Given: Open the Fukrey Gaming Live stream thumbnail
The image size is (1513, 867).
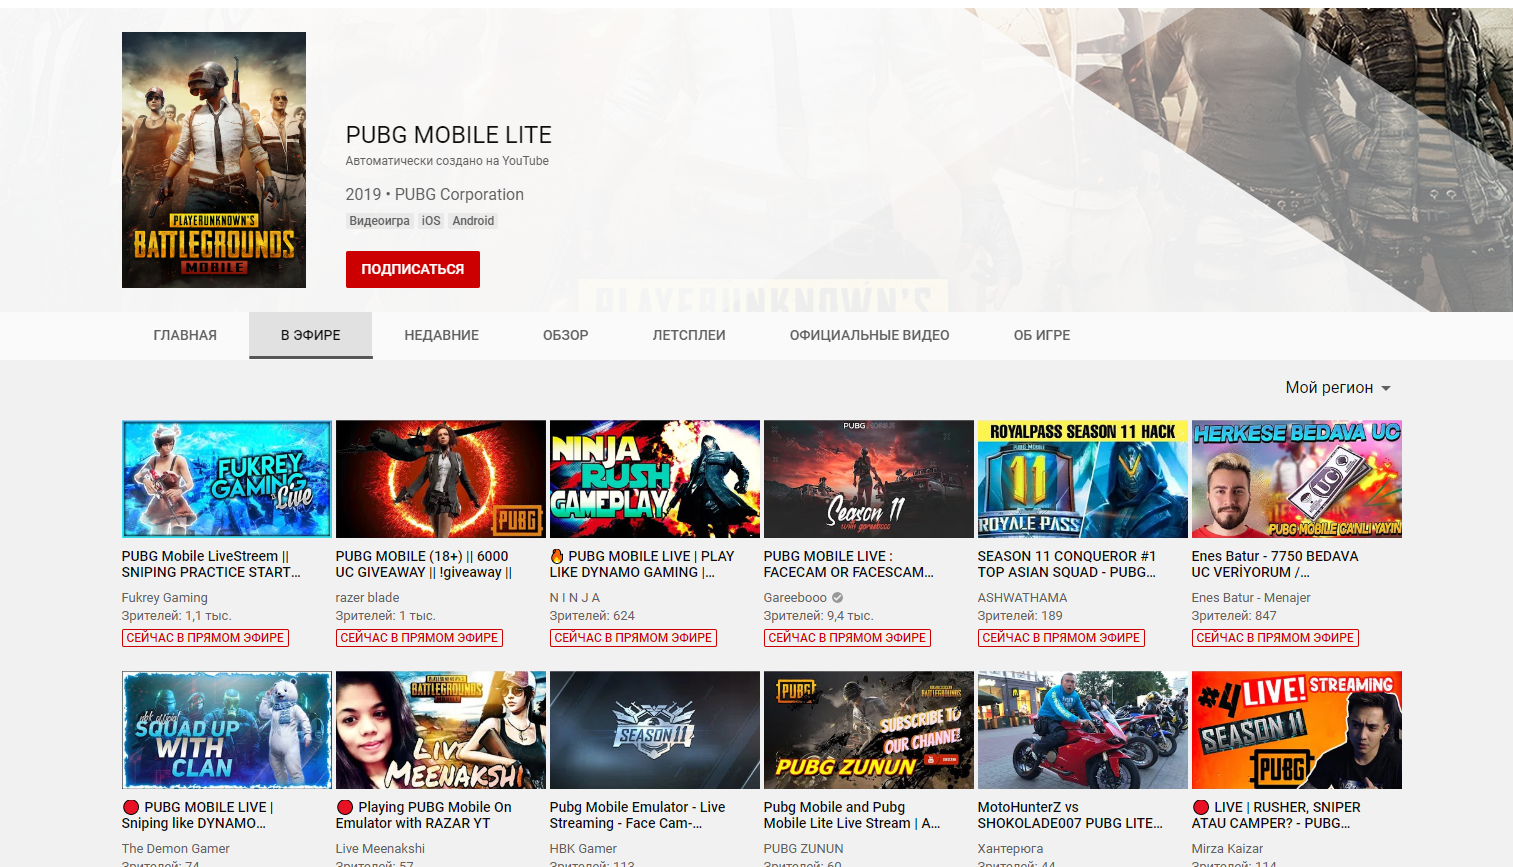Looking at the screenshot, I should tap(227, 479).
